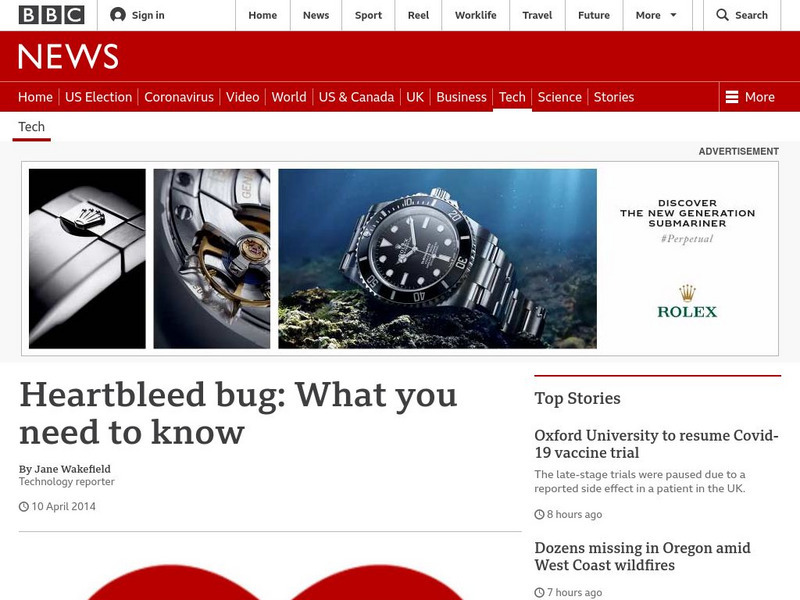Open the Coronavirus news section
Image resolution: width=800 pixels, height=600 pixels.
point(179,97)
